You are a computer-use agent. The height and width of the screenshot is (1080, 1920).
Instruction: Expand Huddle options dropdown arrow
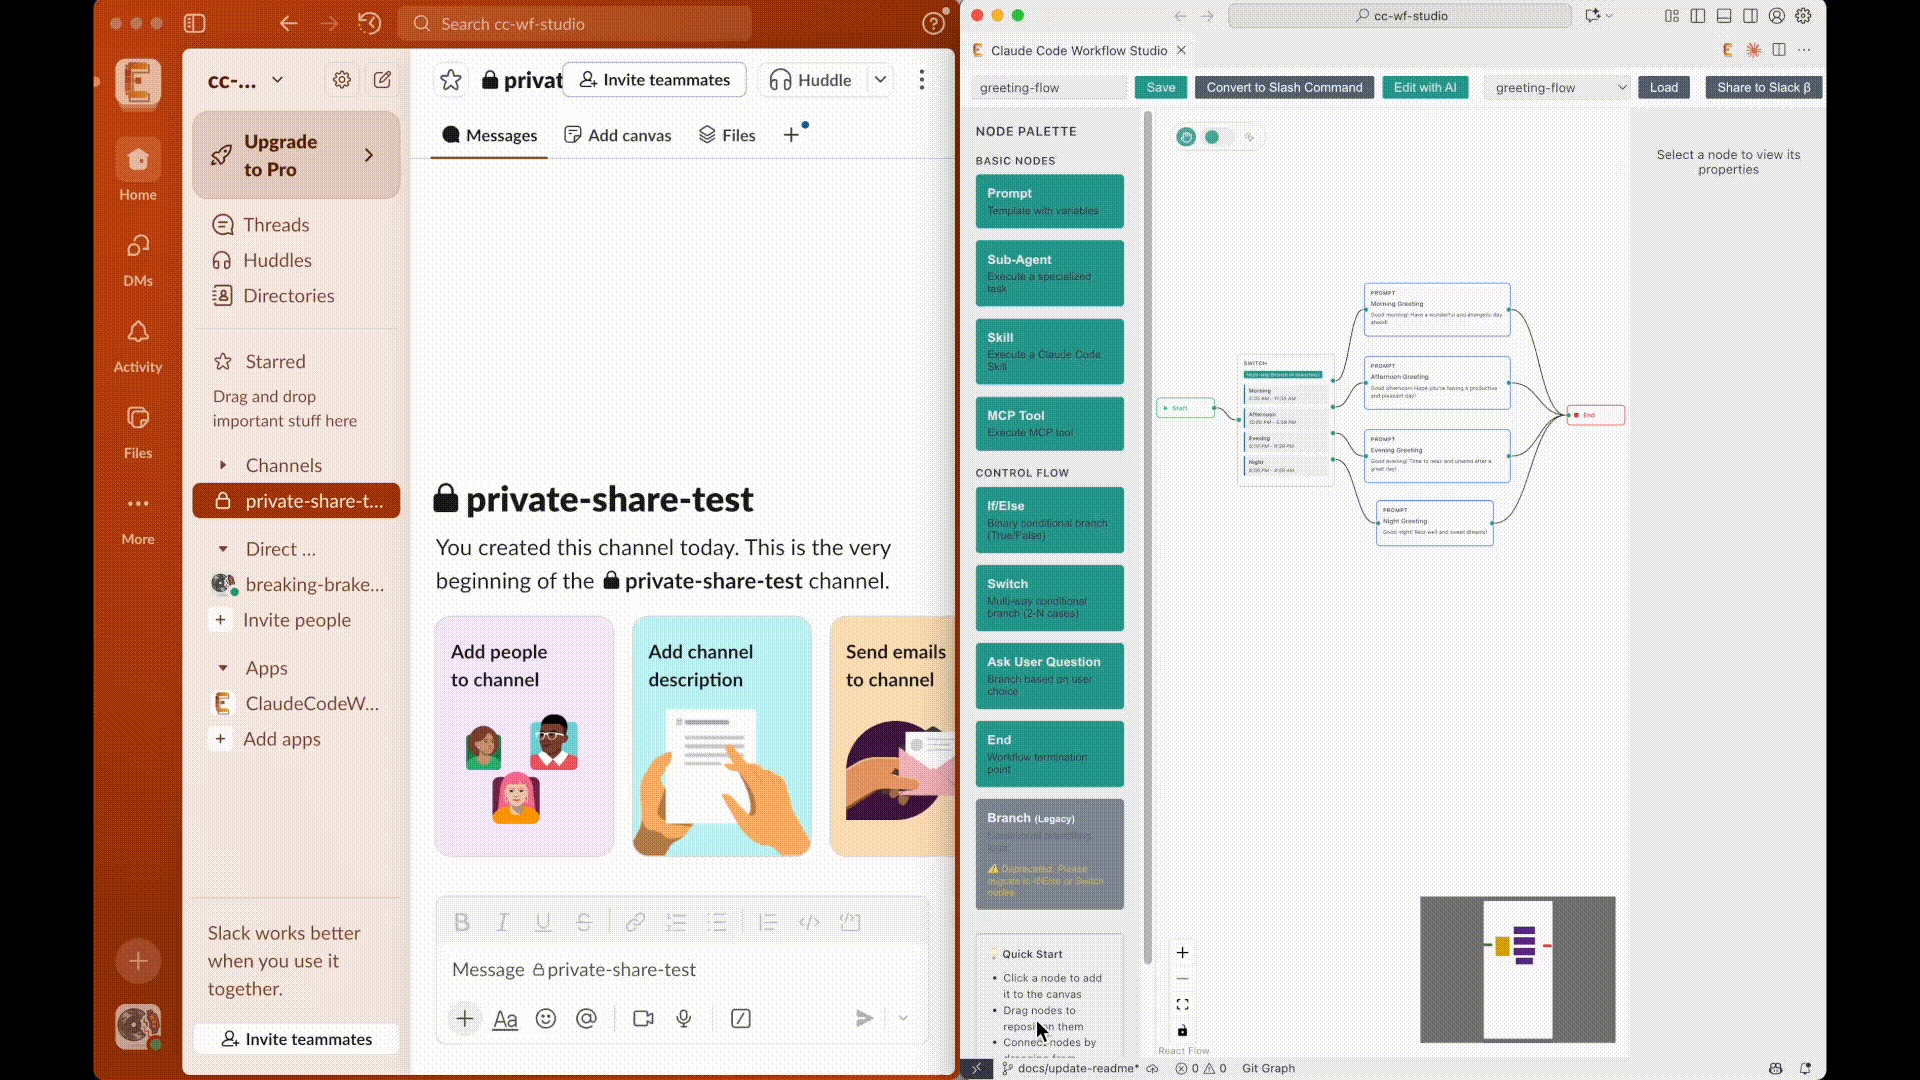[x=880, y=80]
